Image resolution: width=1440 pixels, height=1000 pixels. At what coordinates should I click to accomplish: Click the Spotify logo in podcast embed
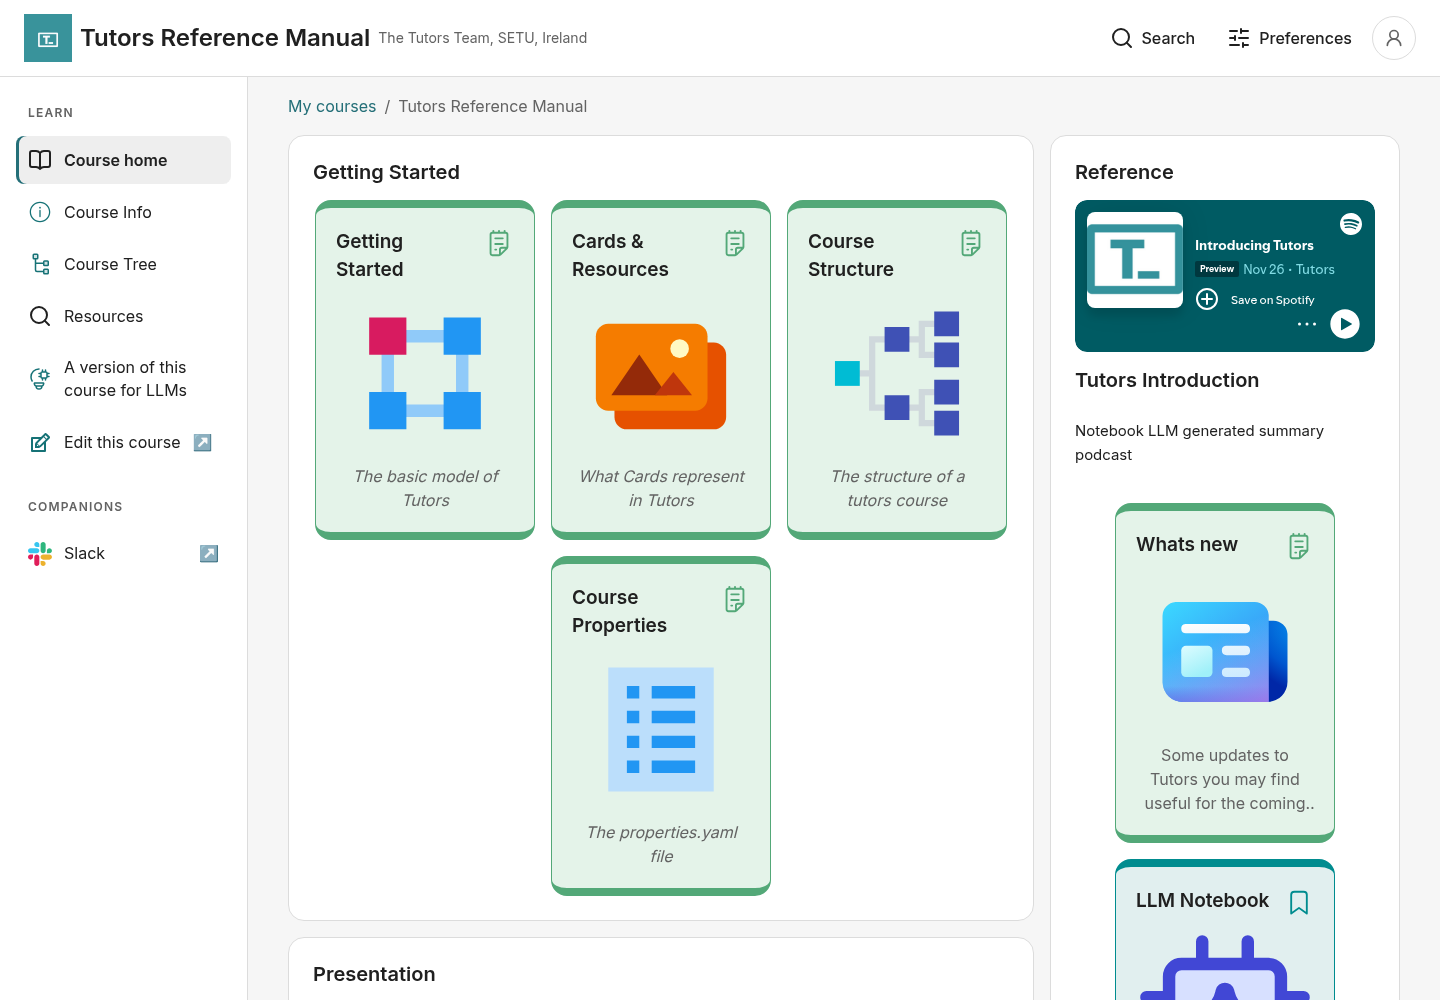pyautogui.click(x=1351, y=224)
